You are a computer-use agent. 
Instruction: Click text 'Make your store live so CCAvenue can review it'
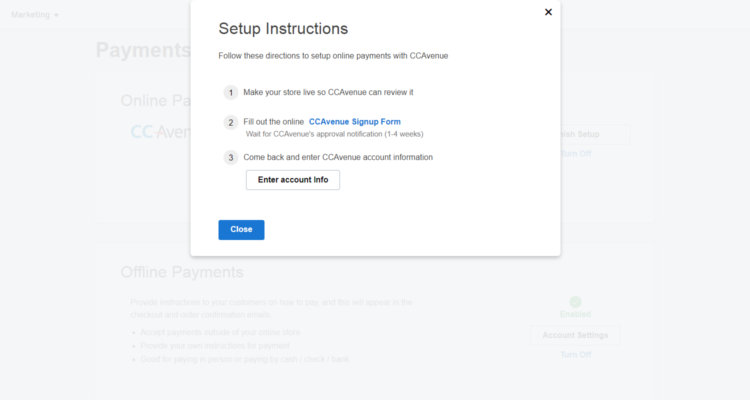click(328, 92)
